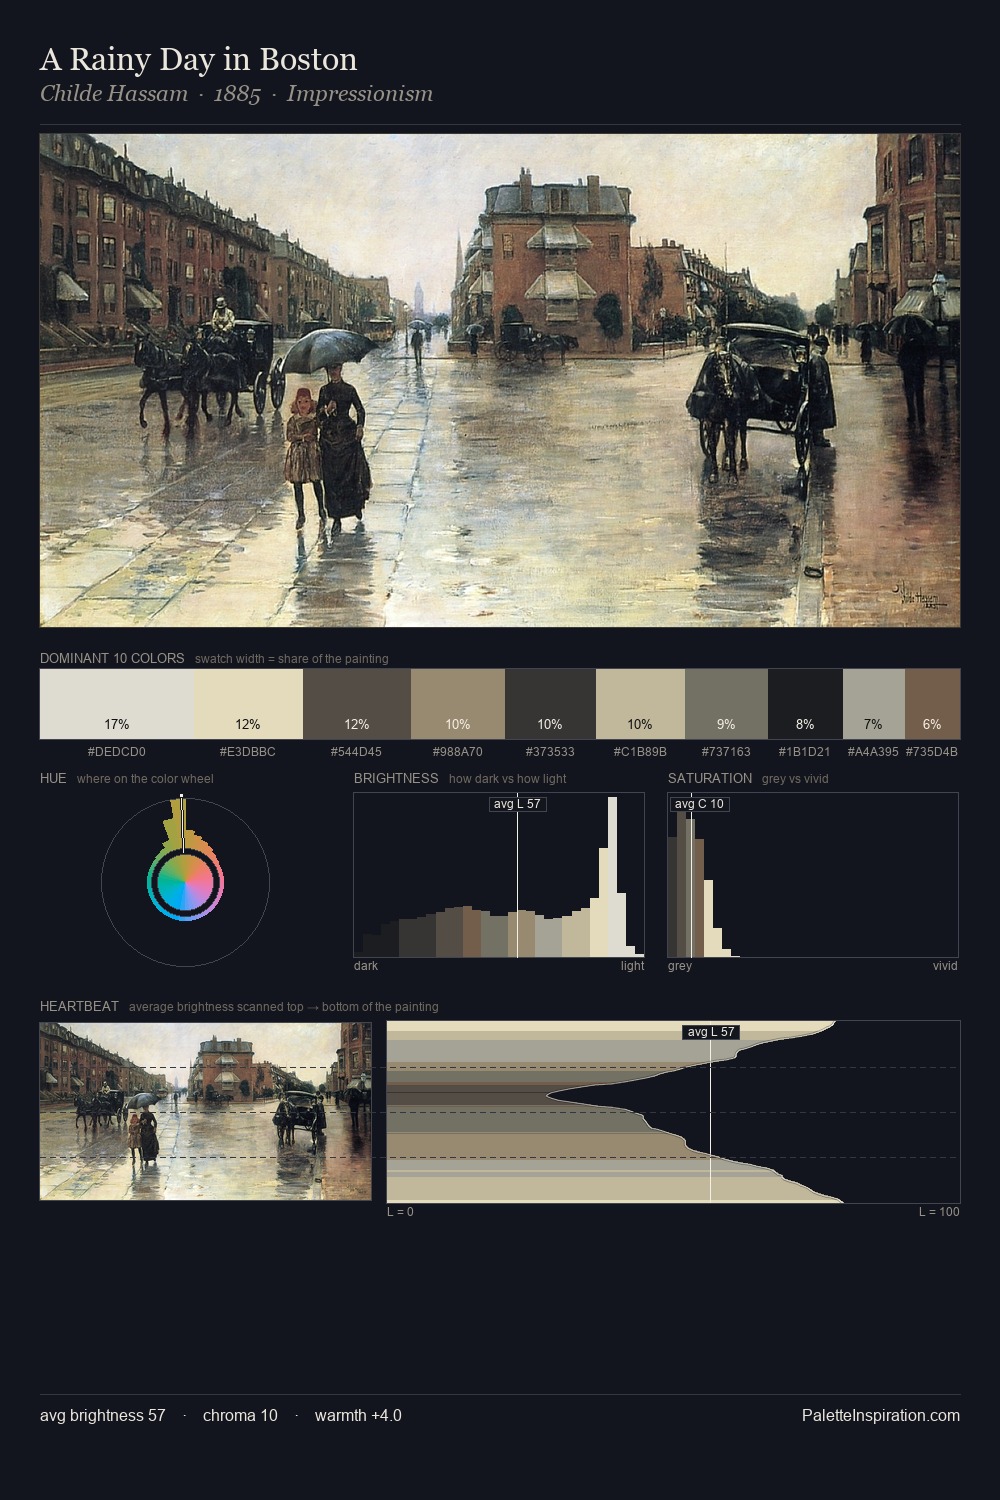Image resolution: width=1000 pixels, height=1500 pixels.
Task: Select the #A4A395 light grey swatch
Action: tap(874, 704)
